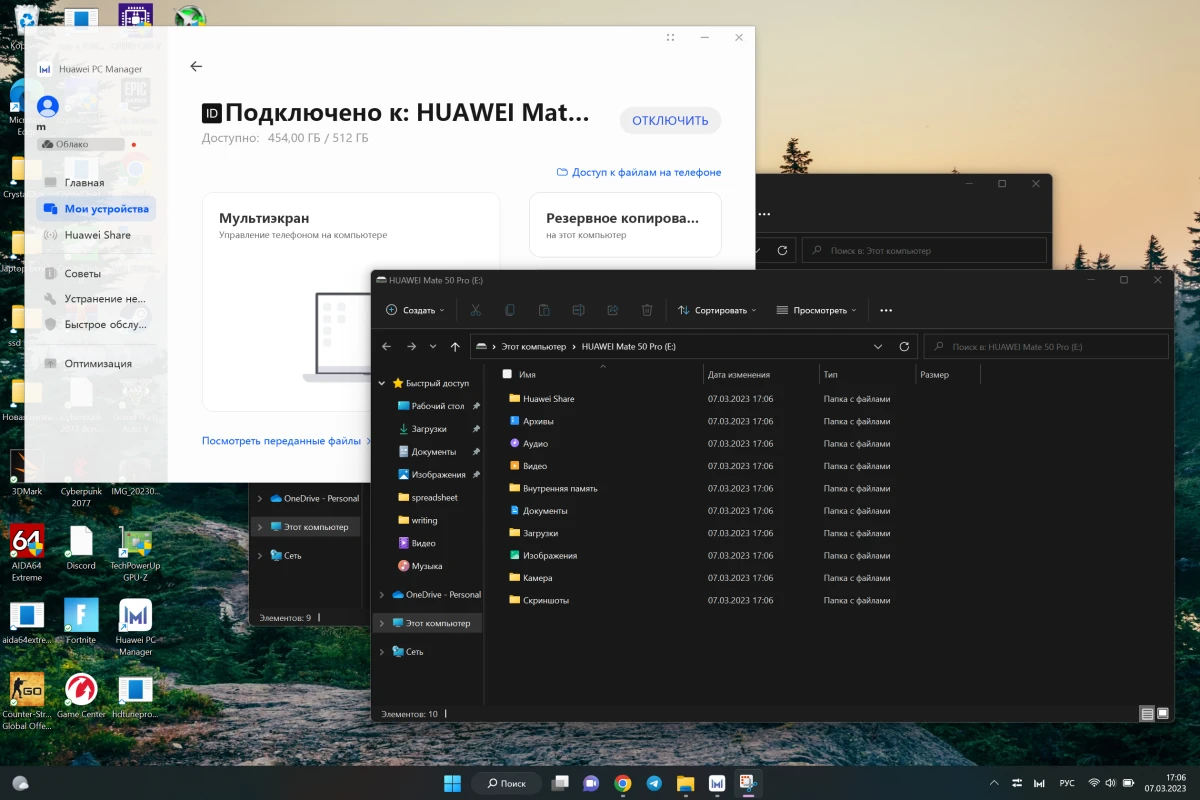Click the Share icon in Explorer toolbar
1200x800 pixels.
point(613,310)
